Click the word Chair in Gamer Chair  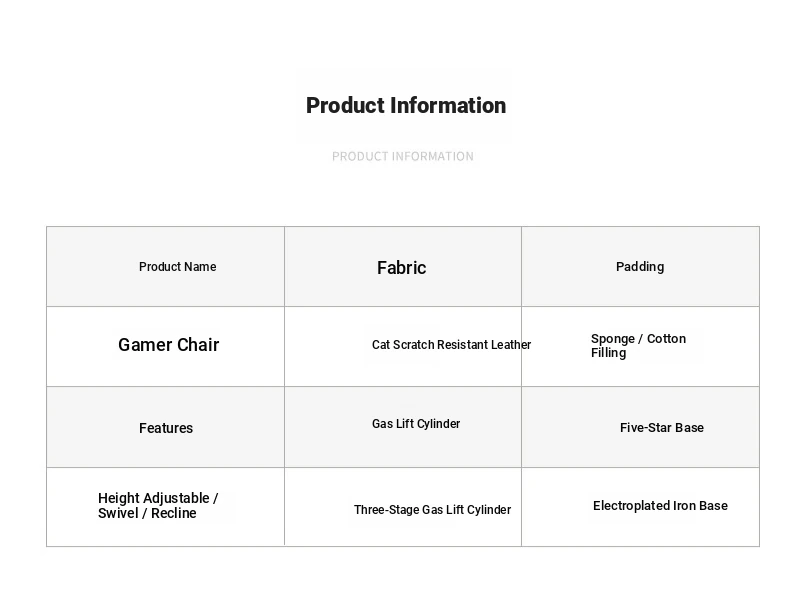pyautogui.click(x=198, y=345)
